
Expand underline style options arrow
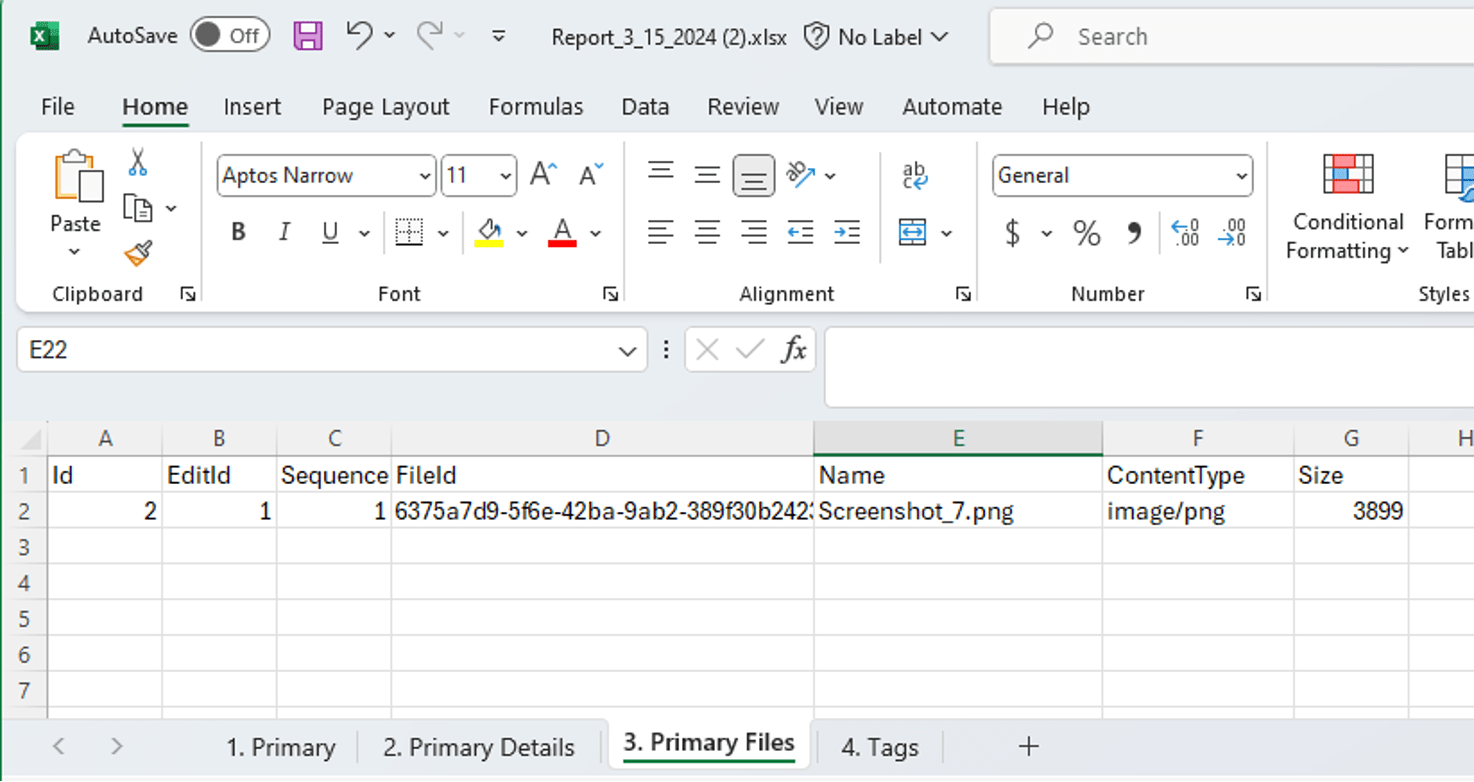(364, 234)
